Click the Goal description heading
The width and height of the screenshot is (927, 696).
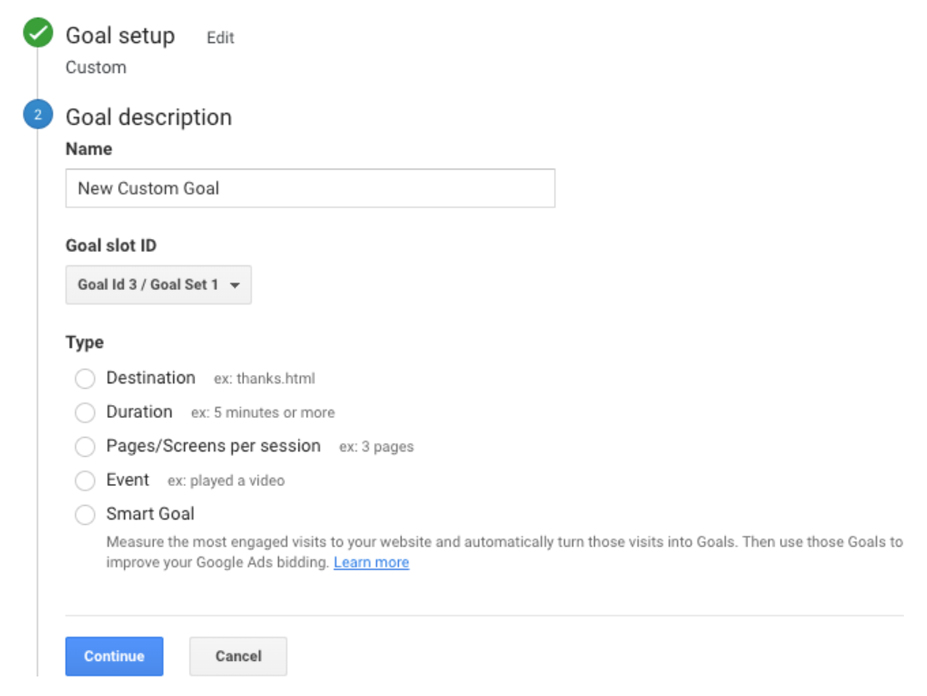pos(148,117)
